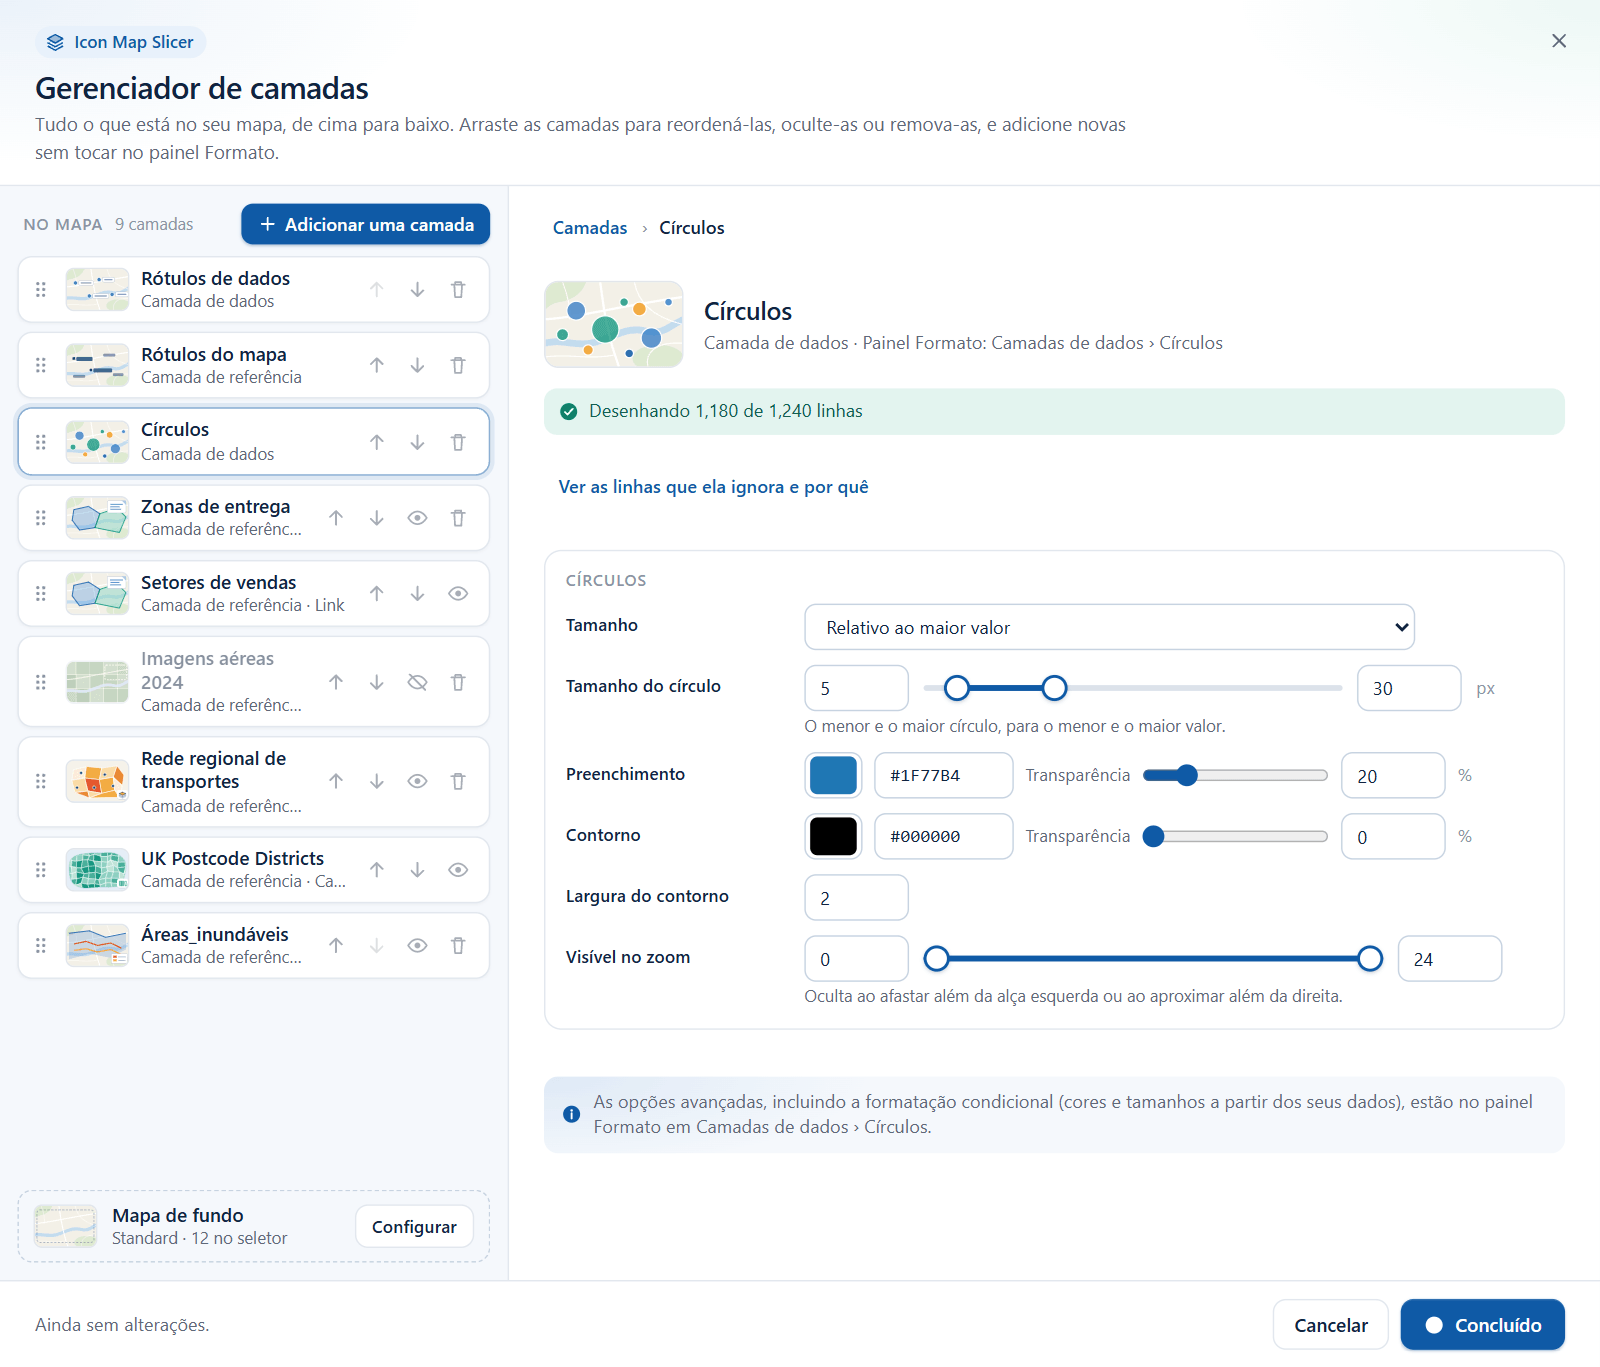Delete the Zonas de entrega layer
The image size is (1600, 1367).
(x=458, y=518)
